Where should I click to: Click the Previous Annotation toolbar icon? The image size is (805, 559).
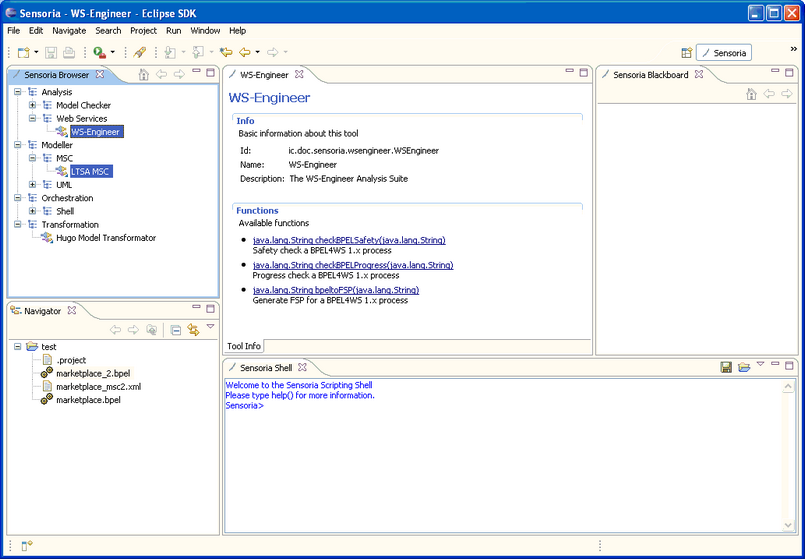198,52
